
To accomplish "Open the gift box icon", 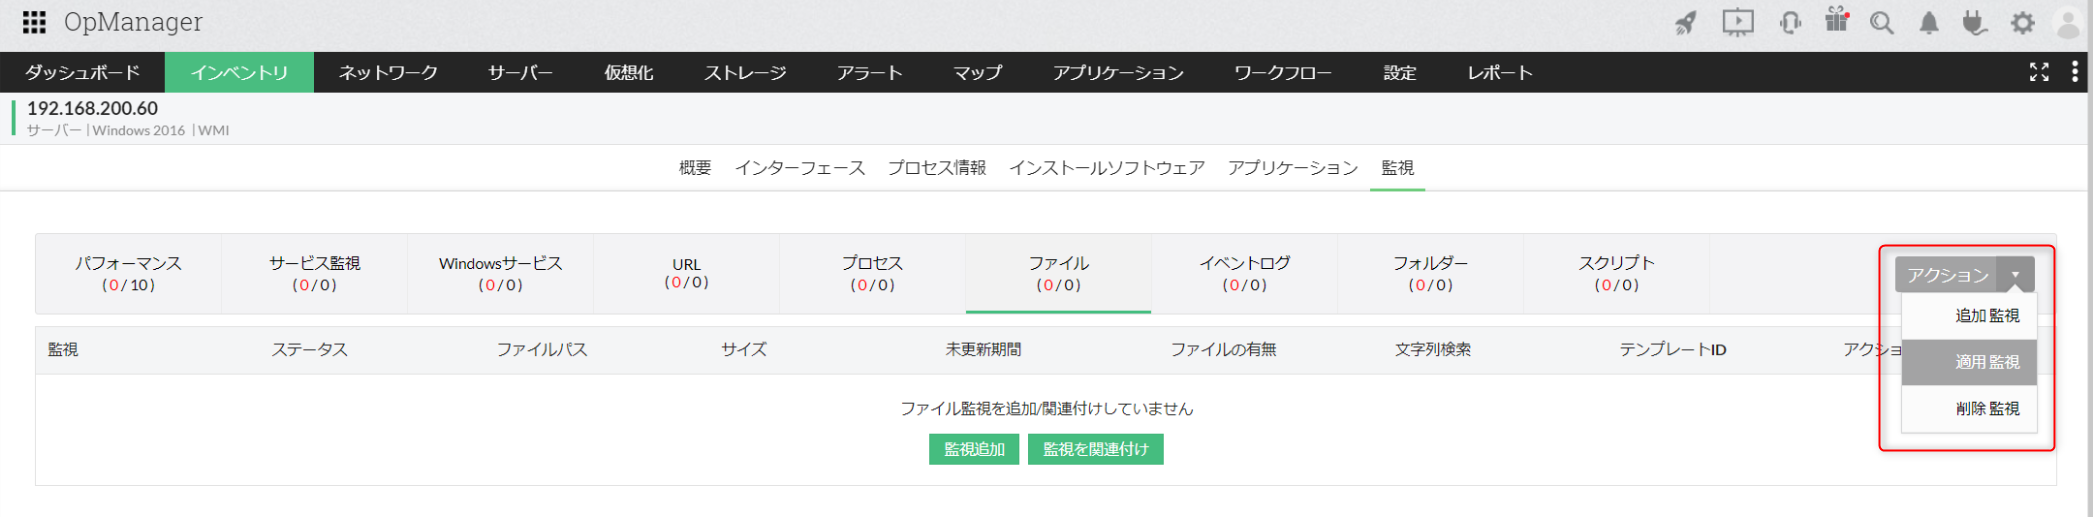I will tap(1837, 21).
